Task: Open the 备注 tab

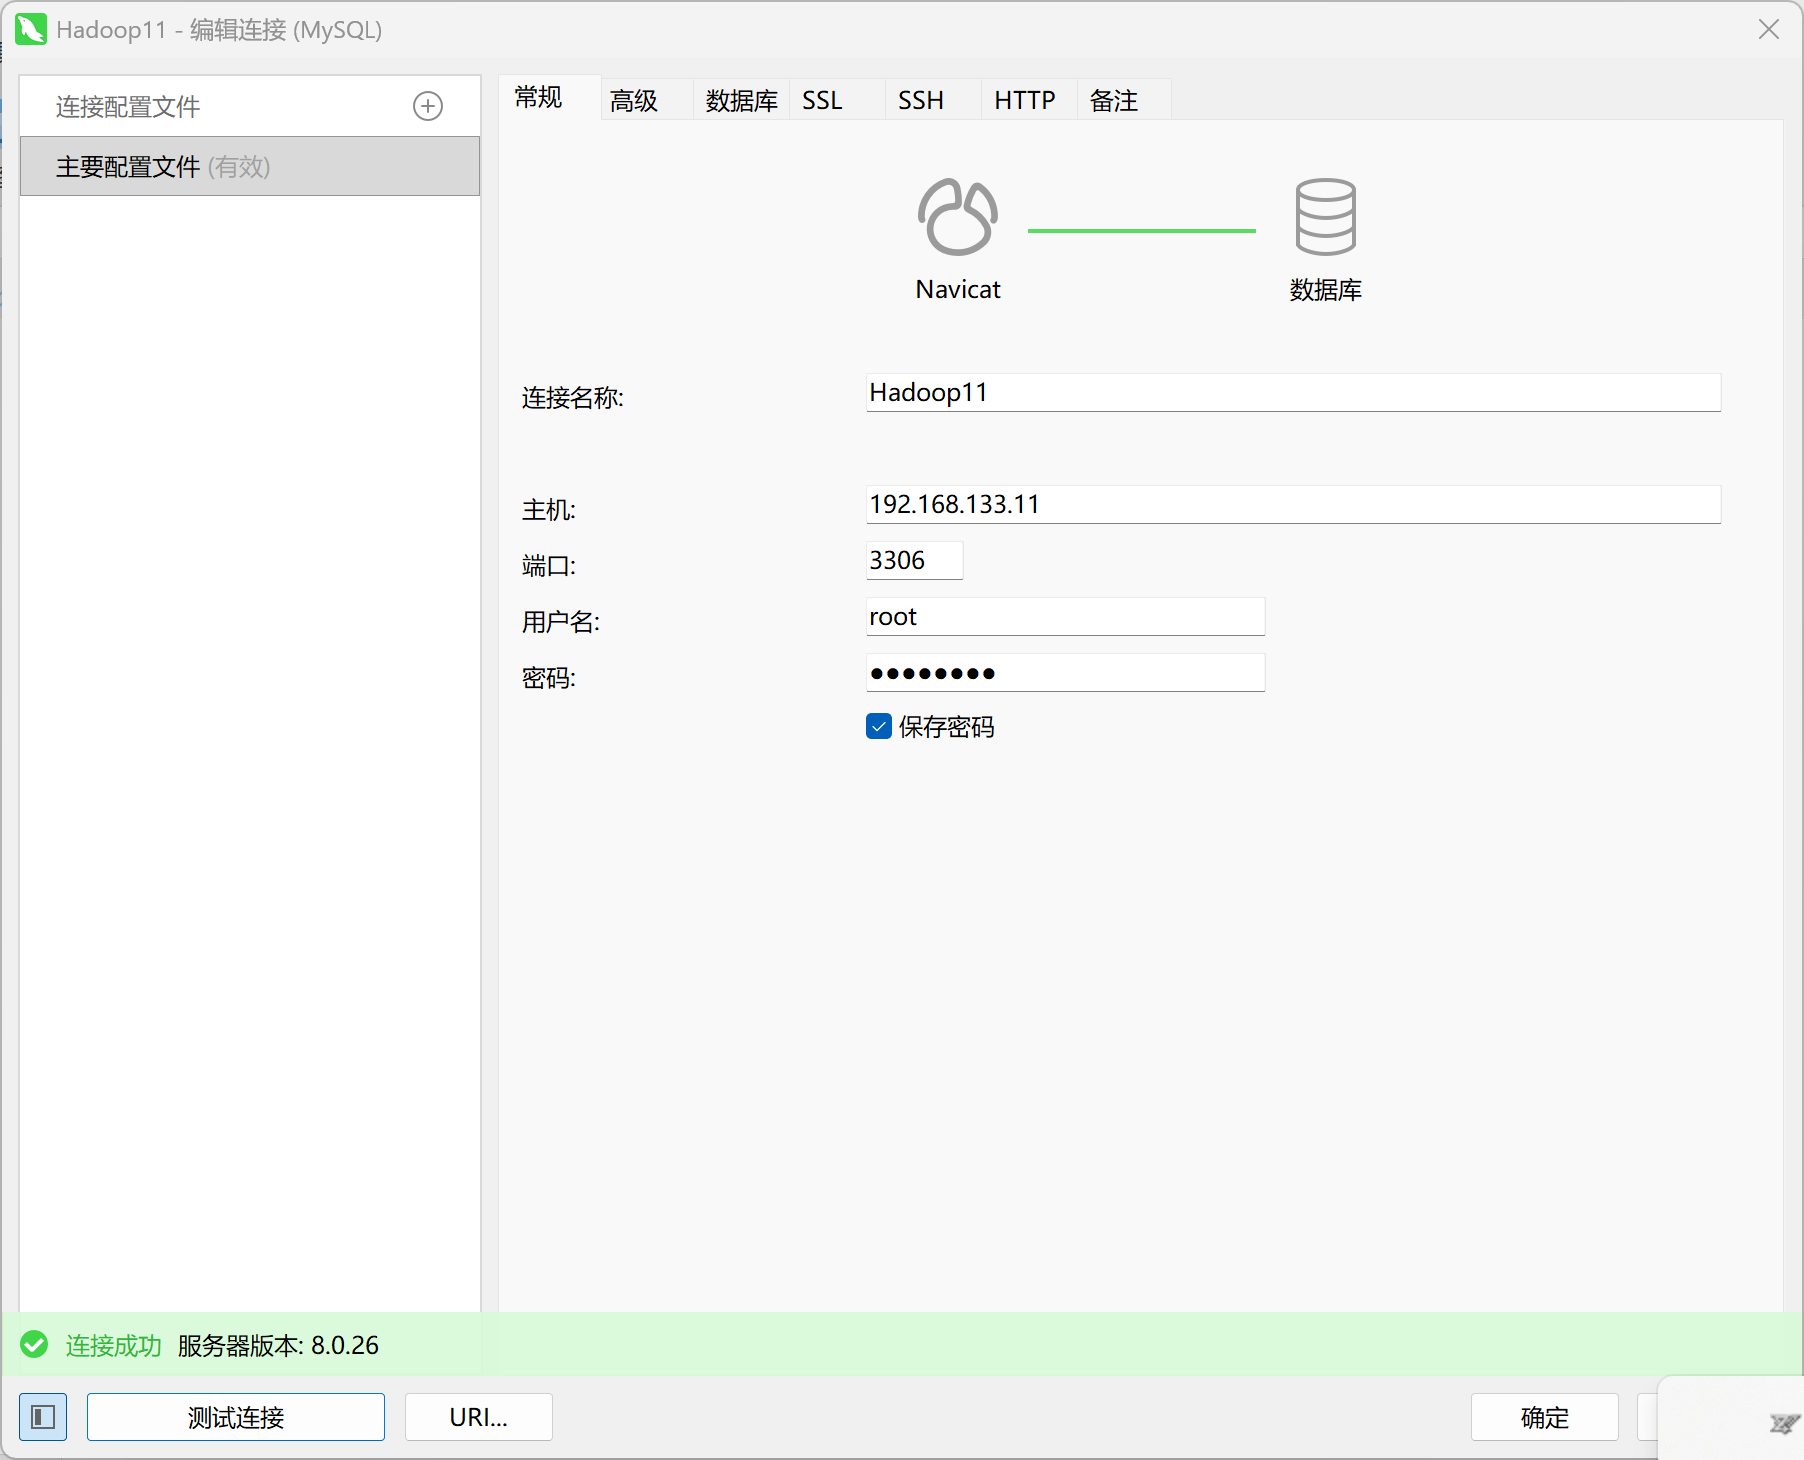Action: (1124, 100)
